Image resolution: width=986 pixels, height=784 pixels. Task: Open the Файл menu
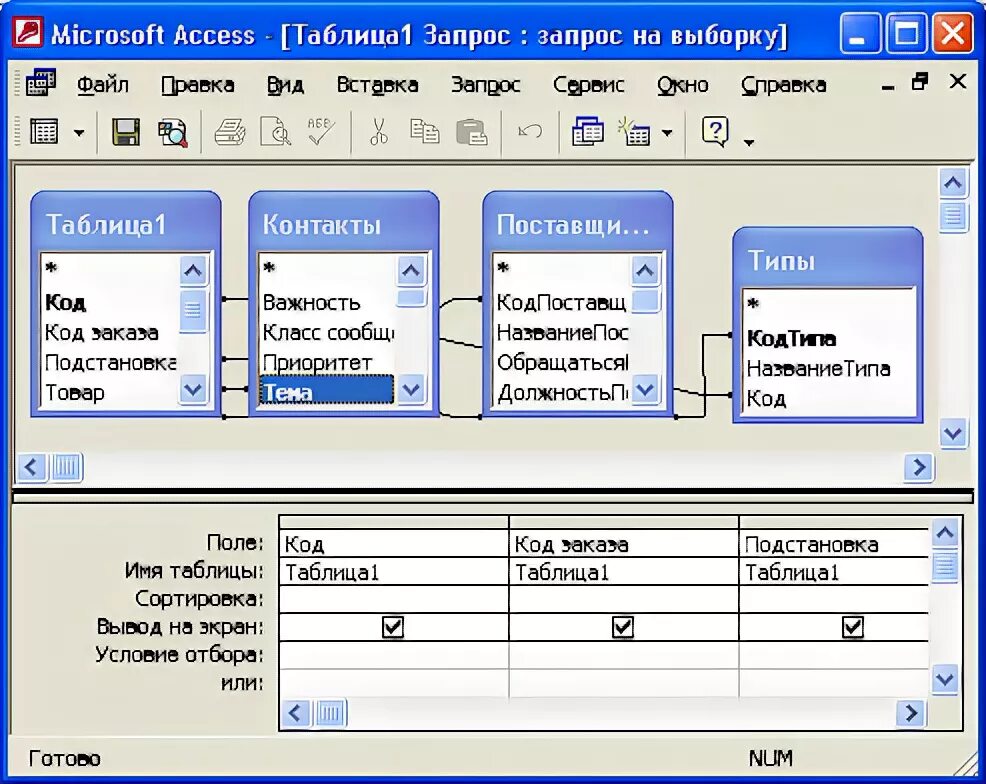point(103,85)
